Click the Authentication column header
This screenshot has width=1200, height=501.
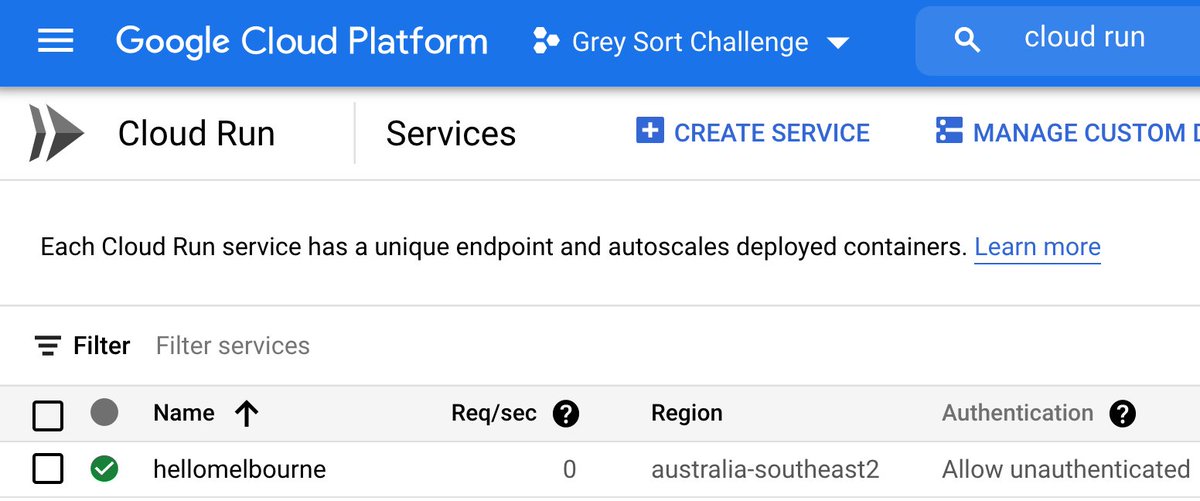pyautogui.click(x=1018, y=413)
